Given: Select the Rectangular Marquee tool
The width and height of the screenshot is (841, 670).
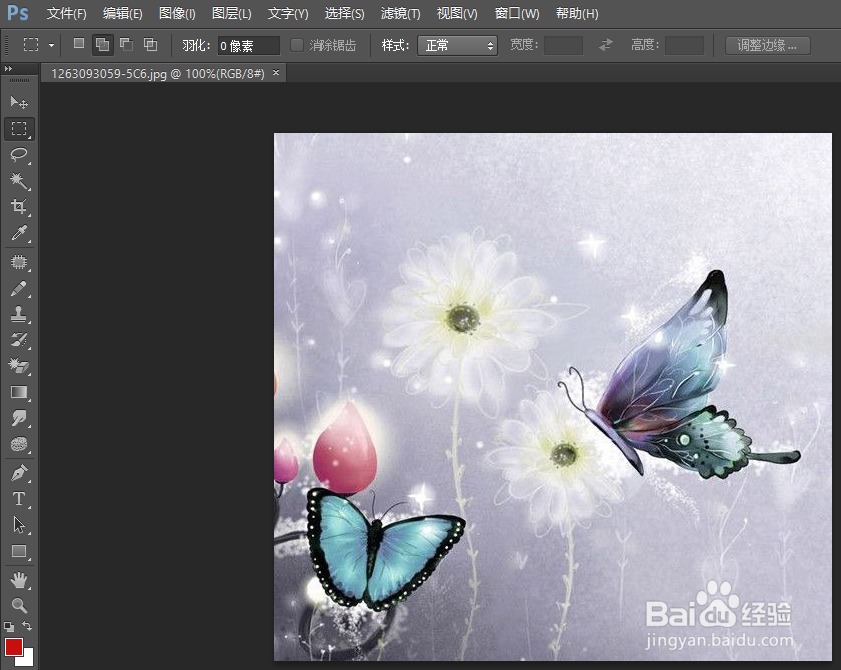Looking at the screenshot, I should [19, 128].
